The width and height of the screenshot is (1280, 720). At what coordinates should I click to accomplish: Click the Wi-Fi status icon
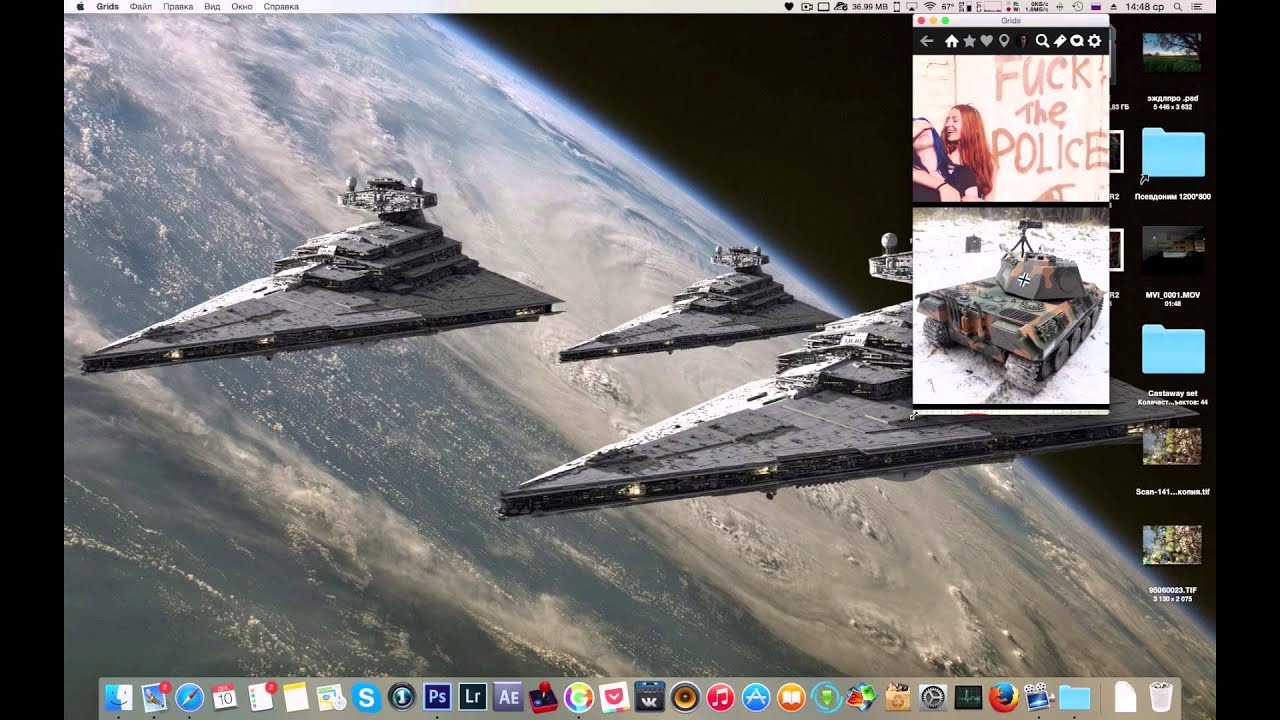point(930,6)
